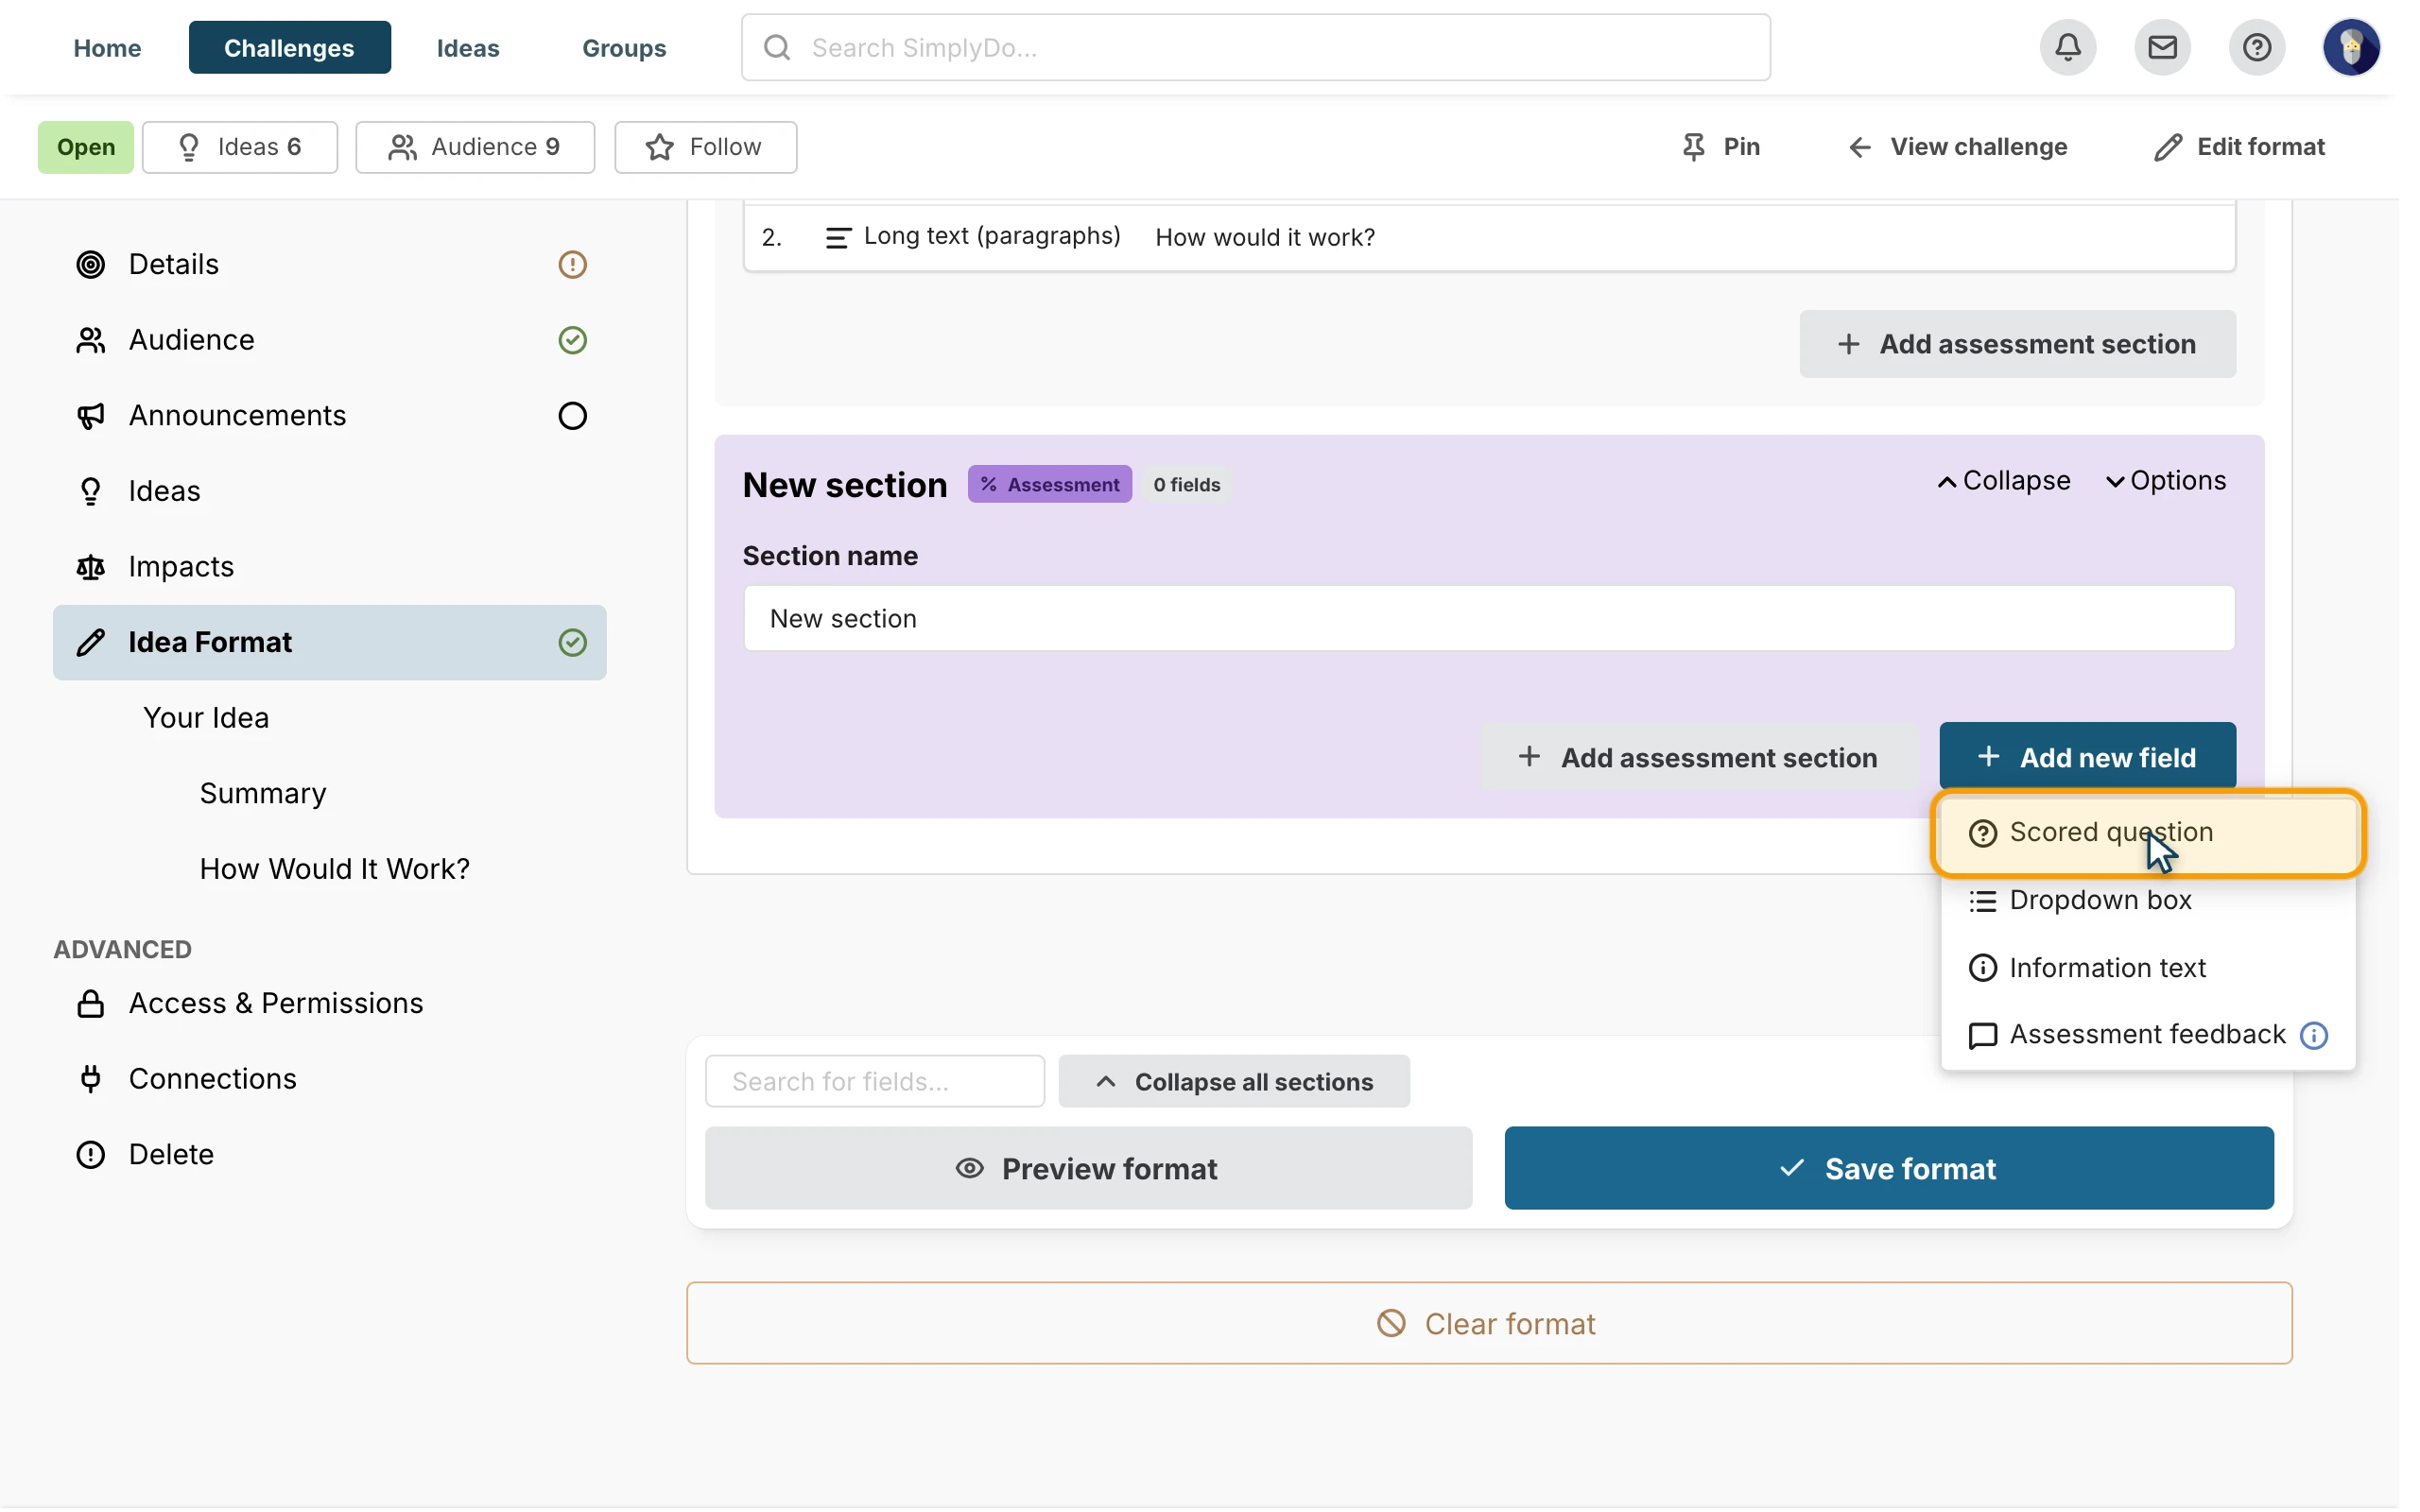Click the Announcements empty status circle
2420x1512 pixels.
click(572, 416)
